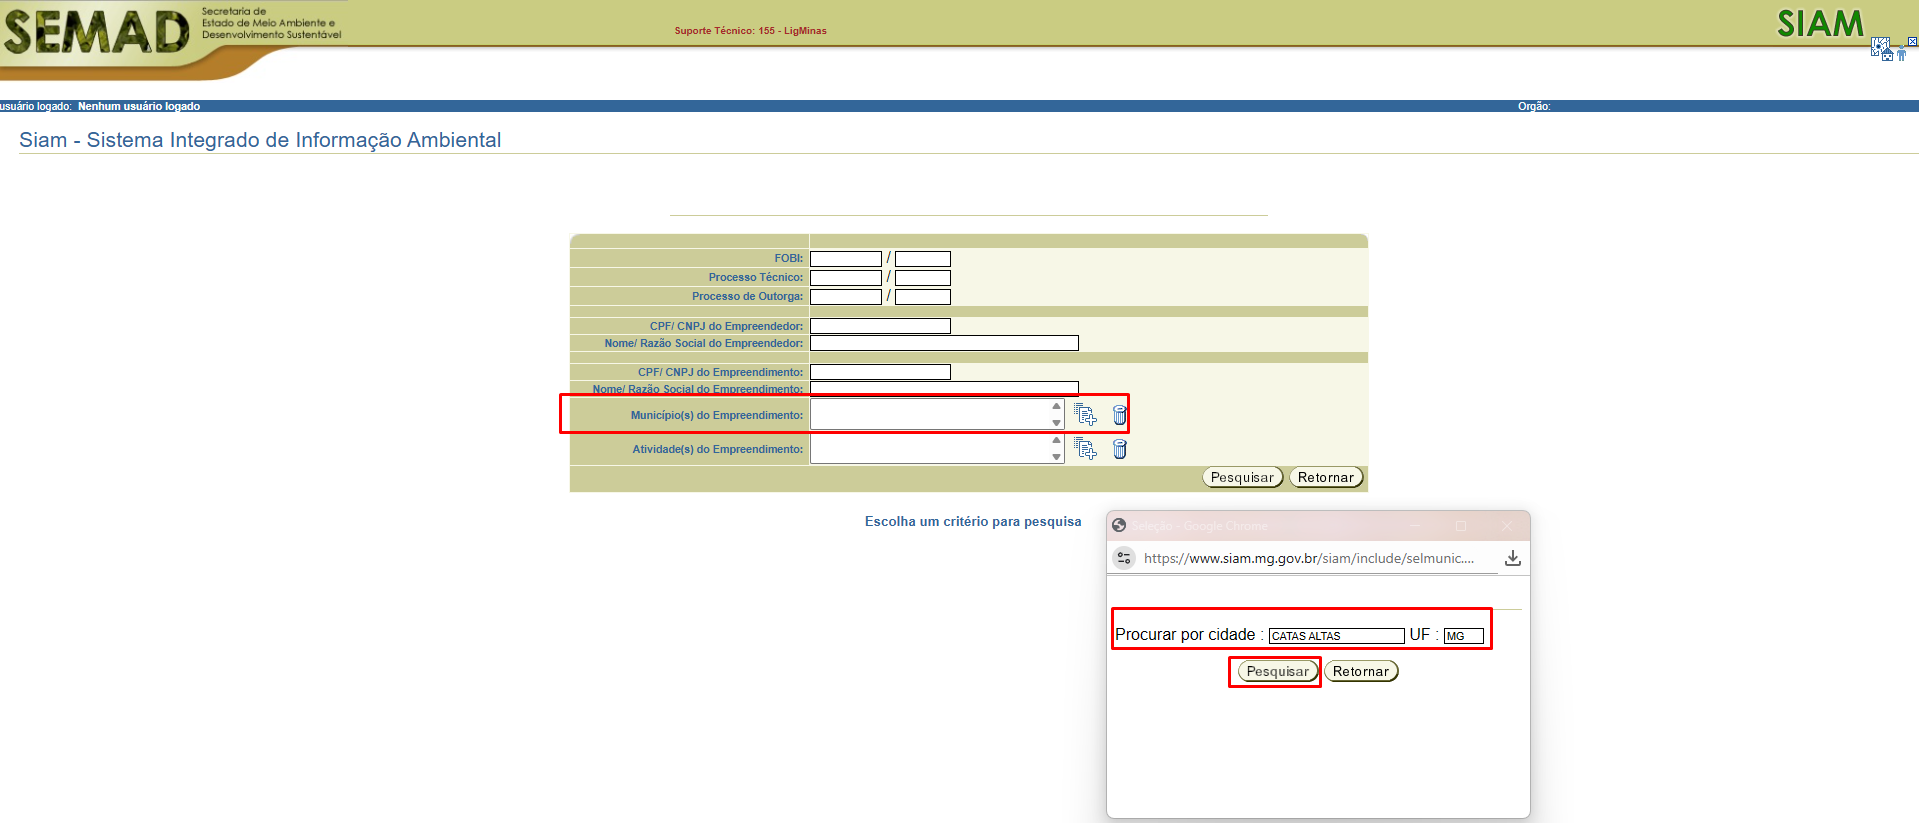Click Pesquisar in the city search popup

(x=1276, y=672)
